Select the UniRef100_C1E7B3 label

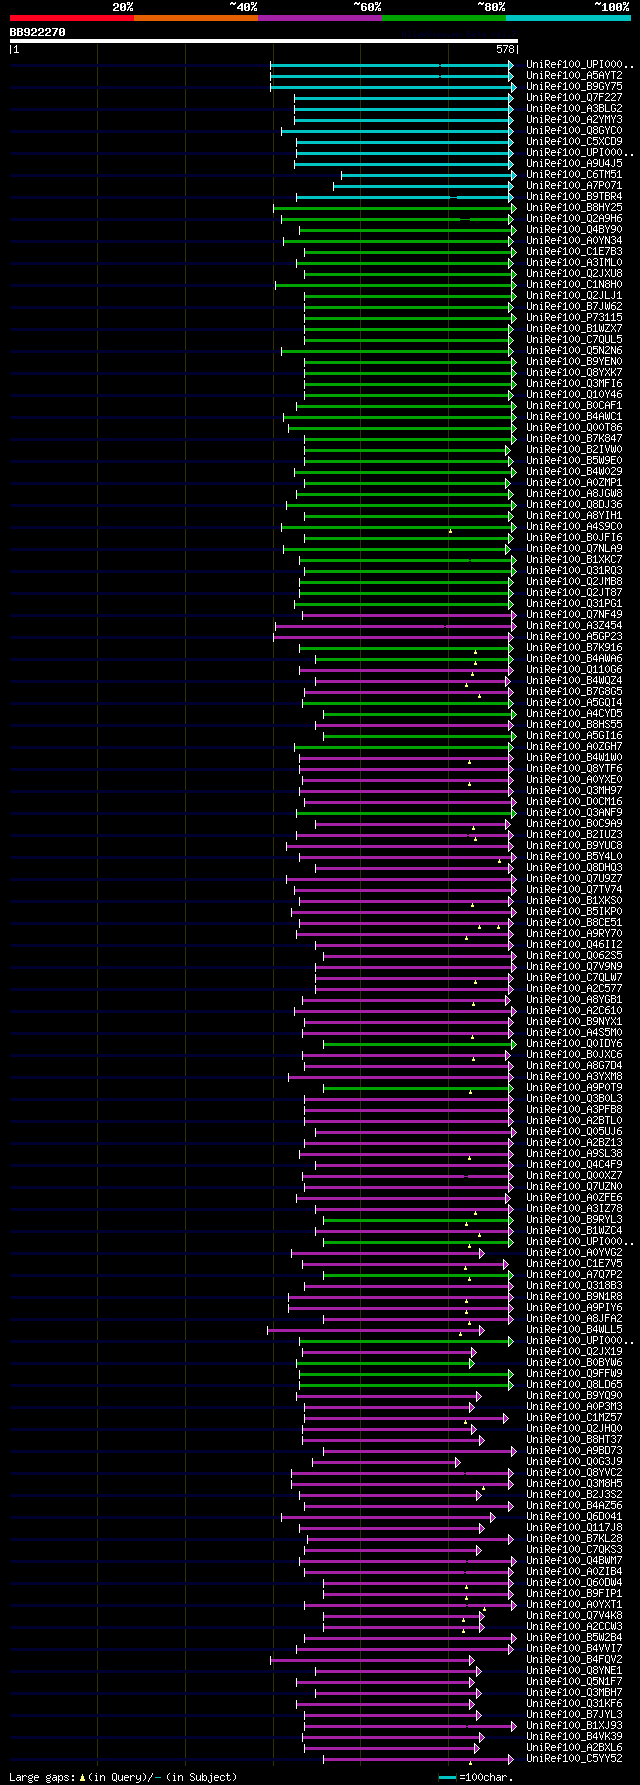pos(574,252)
